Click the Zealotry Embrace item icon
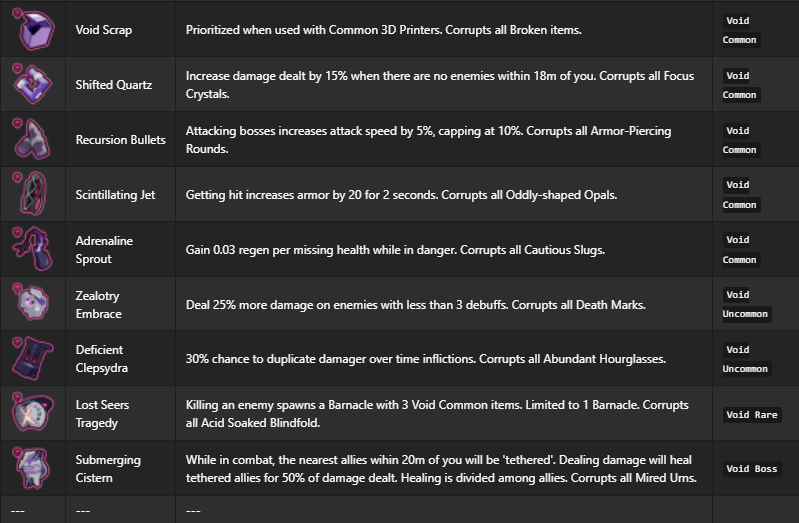 [x=32, y=304]
